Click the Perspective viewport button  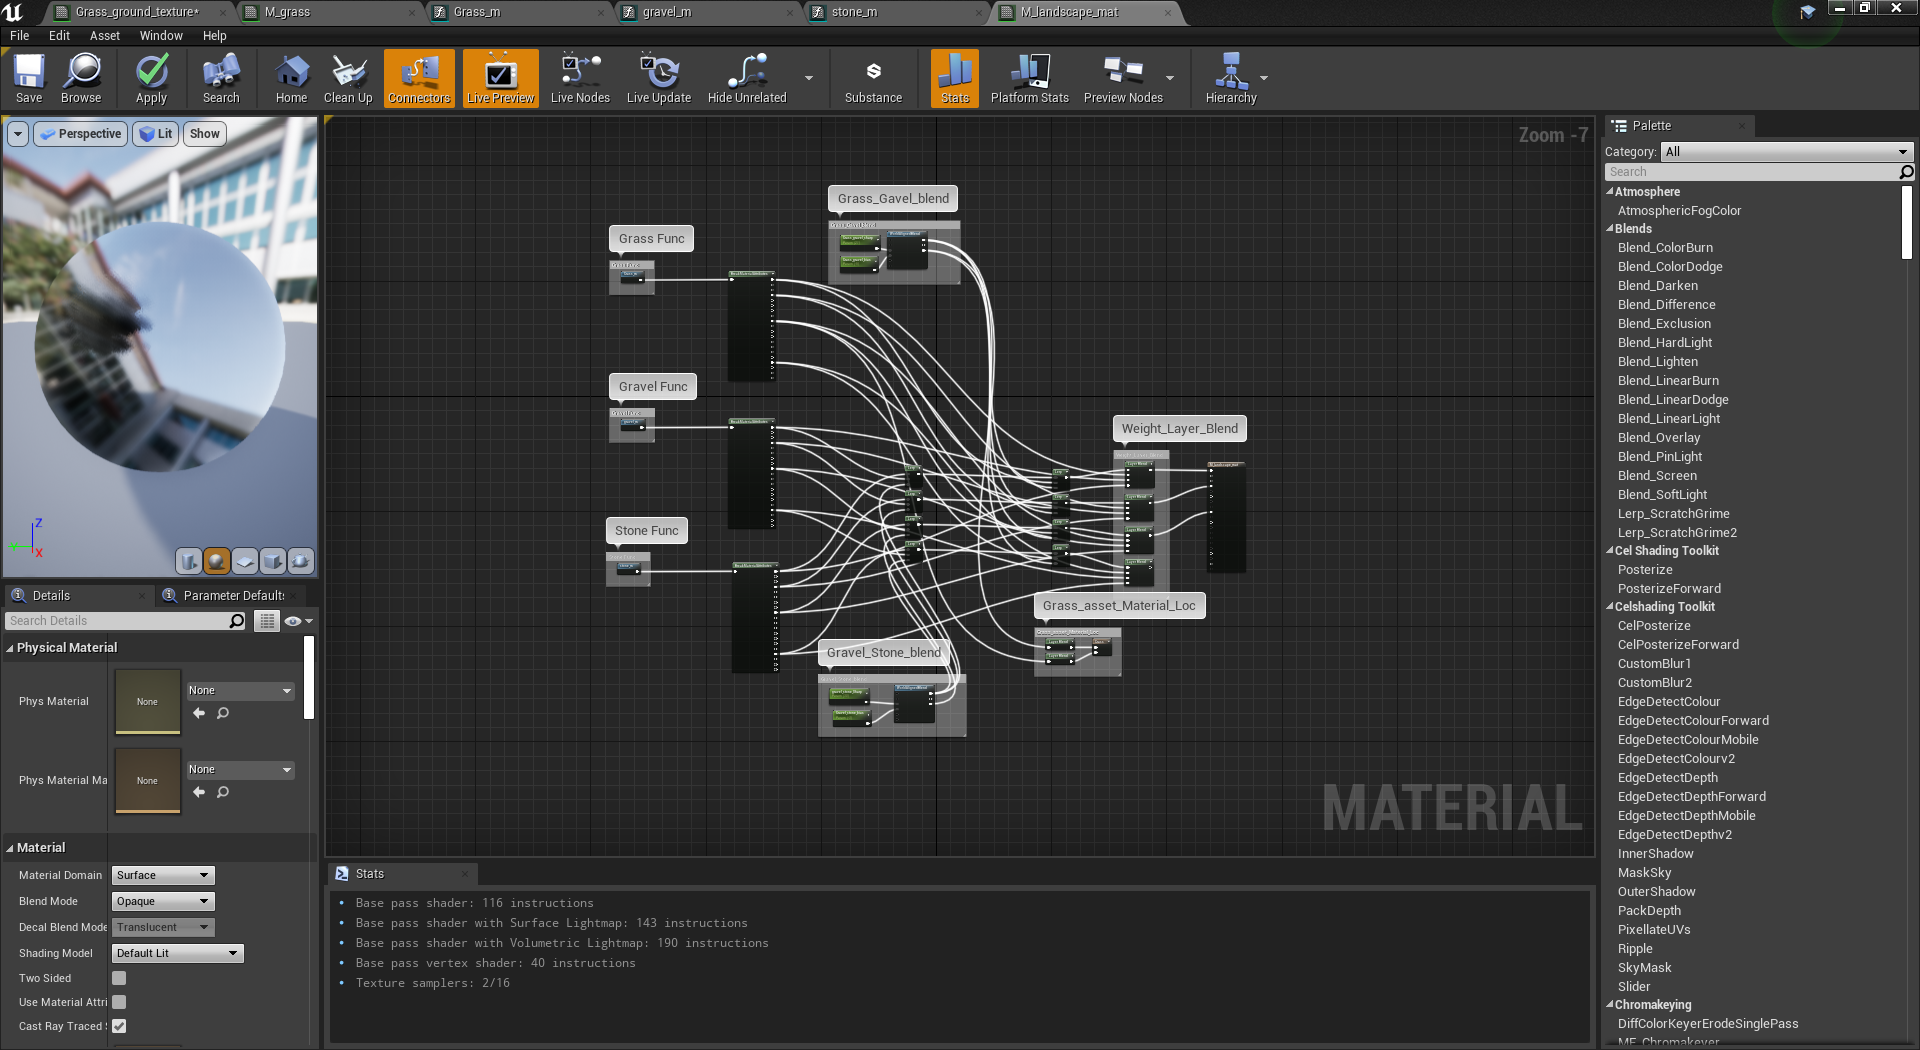pyautogui.click(x=81, y=134)
